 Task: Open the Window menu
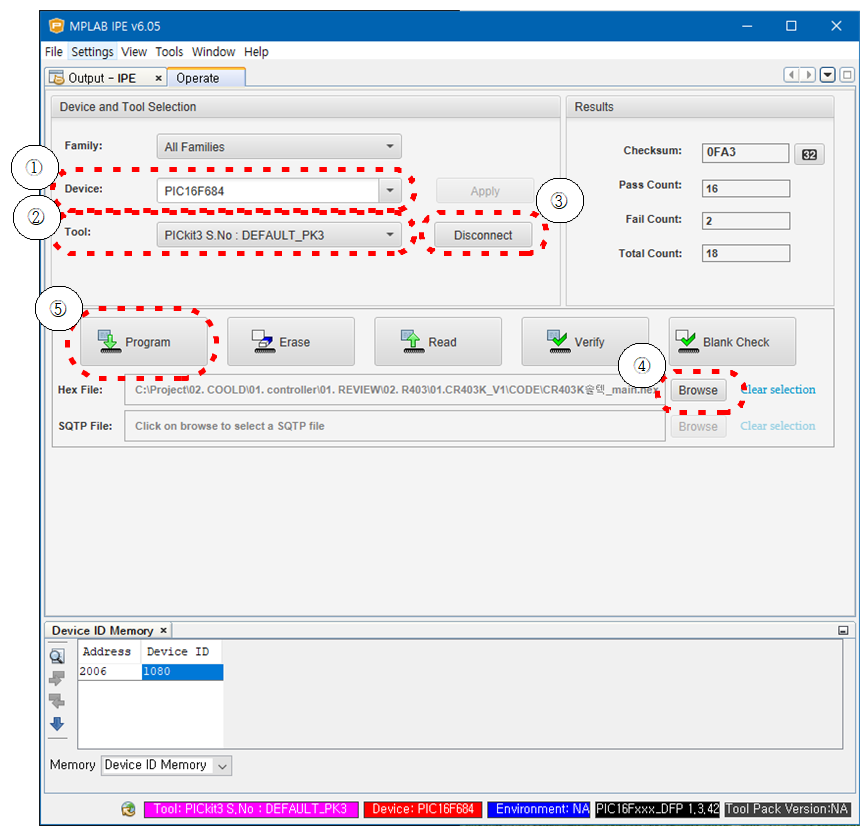(213, 52)
